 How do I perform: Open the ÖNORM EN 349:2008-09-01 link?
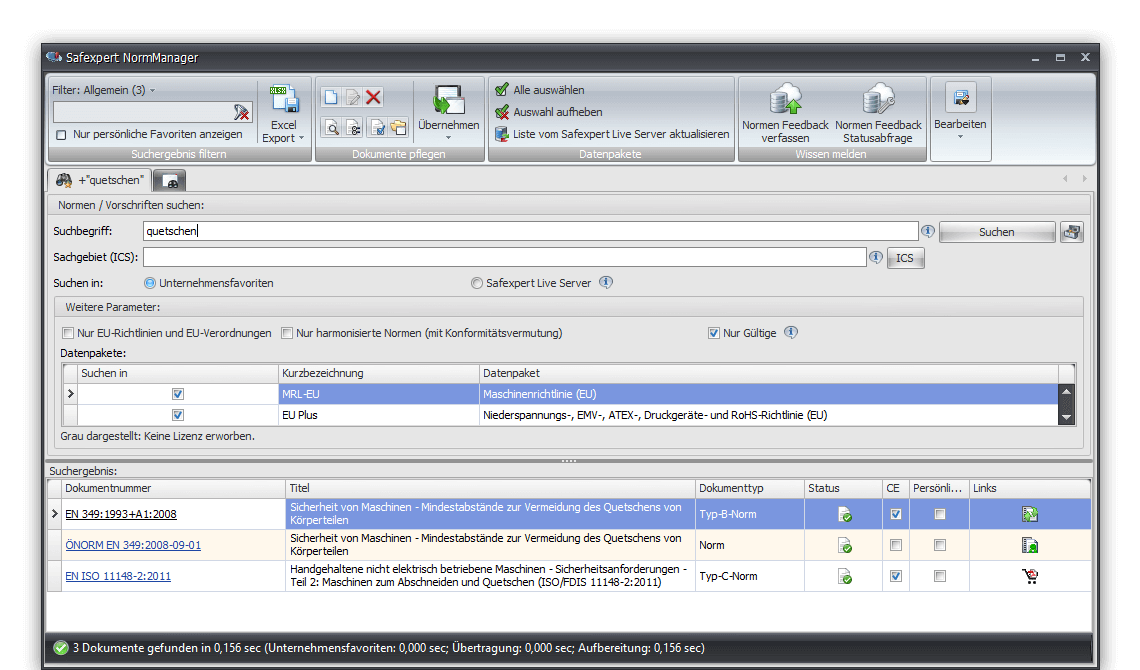point(133,545)
